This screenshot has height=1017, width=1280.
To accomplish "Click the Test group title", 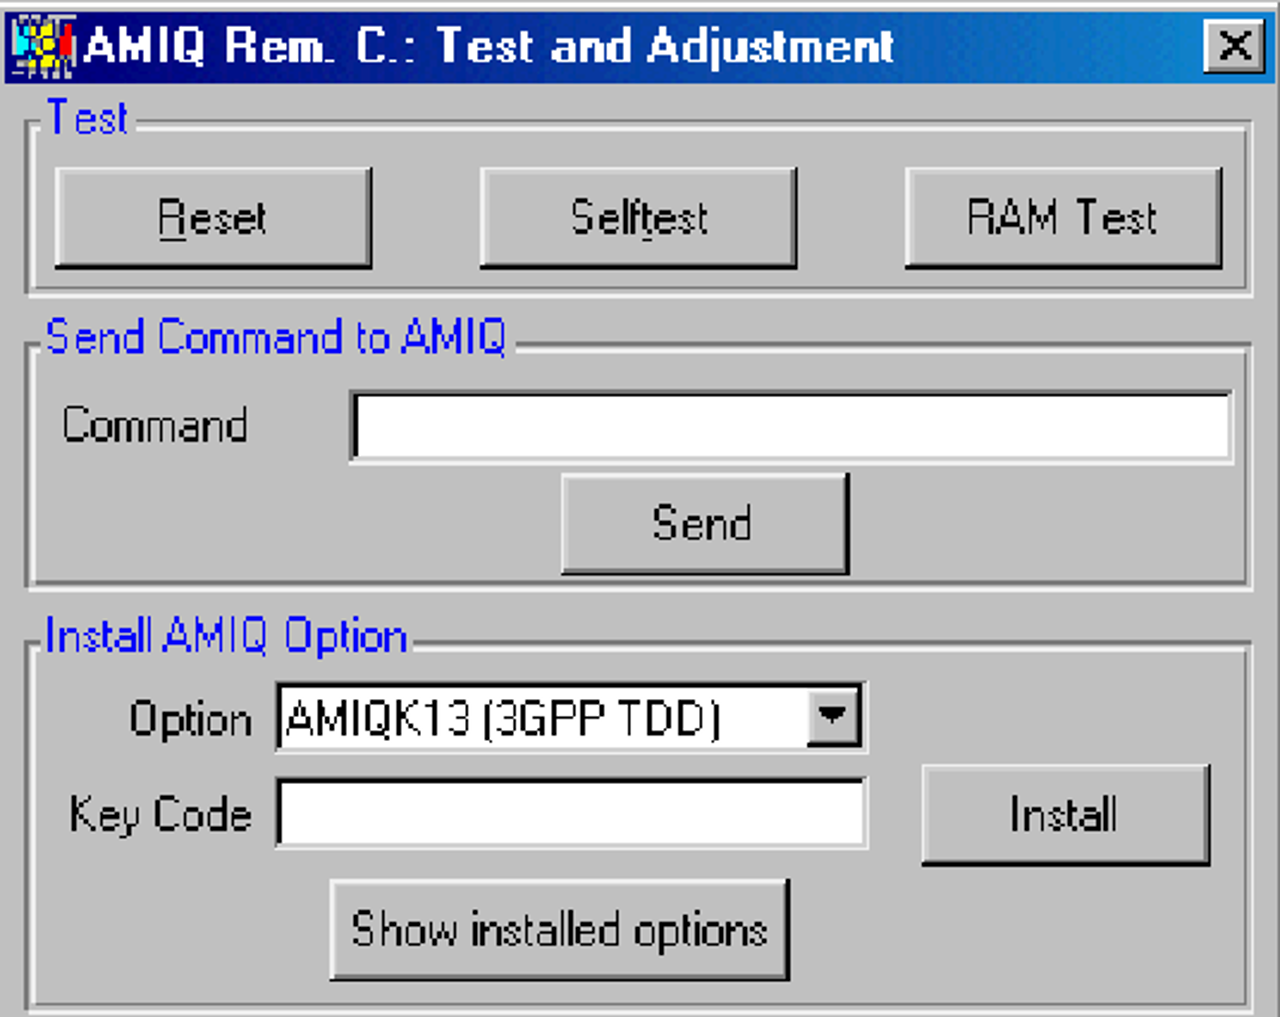I will click(87, 118).
